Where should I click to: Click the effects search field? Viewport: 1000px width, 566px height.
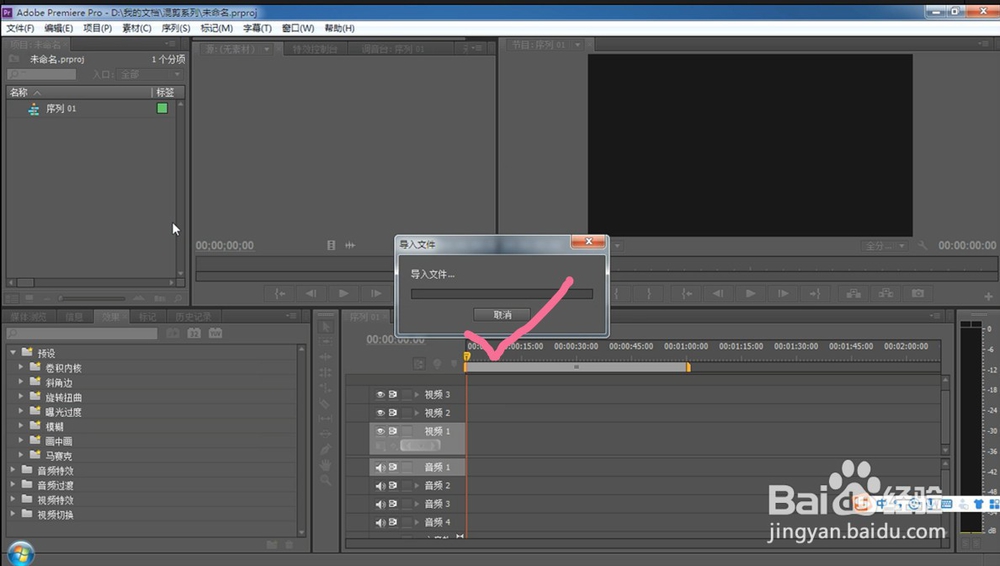tap(82, 333)
